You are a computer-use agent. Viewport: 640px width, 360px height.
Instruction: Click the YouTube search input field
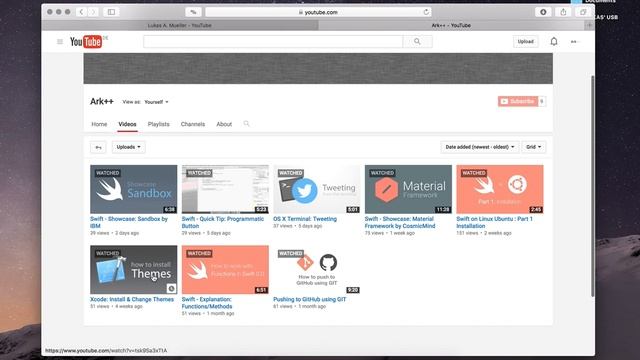273,42
